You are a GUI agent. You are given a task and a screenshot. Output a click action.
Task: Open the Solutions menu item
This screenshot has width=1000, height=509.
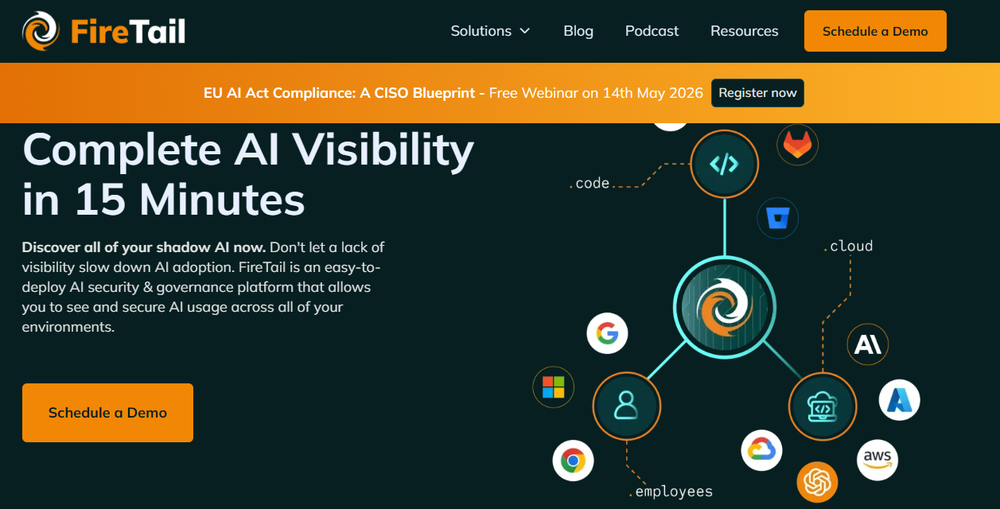(x=481, y=31)
